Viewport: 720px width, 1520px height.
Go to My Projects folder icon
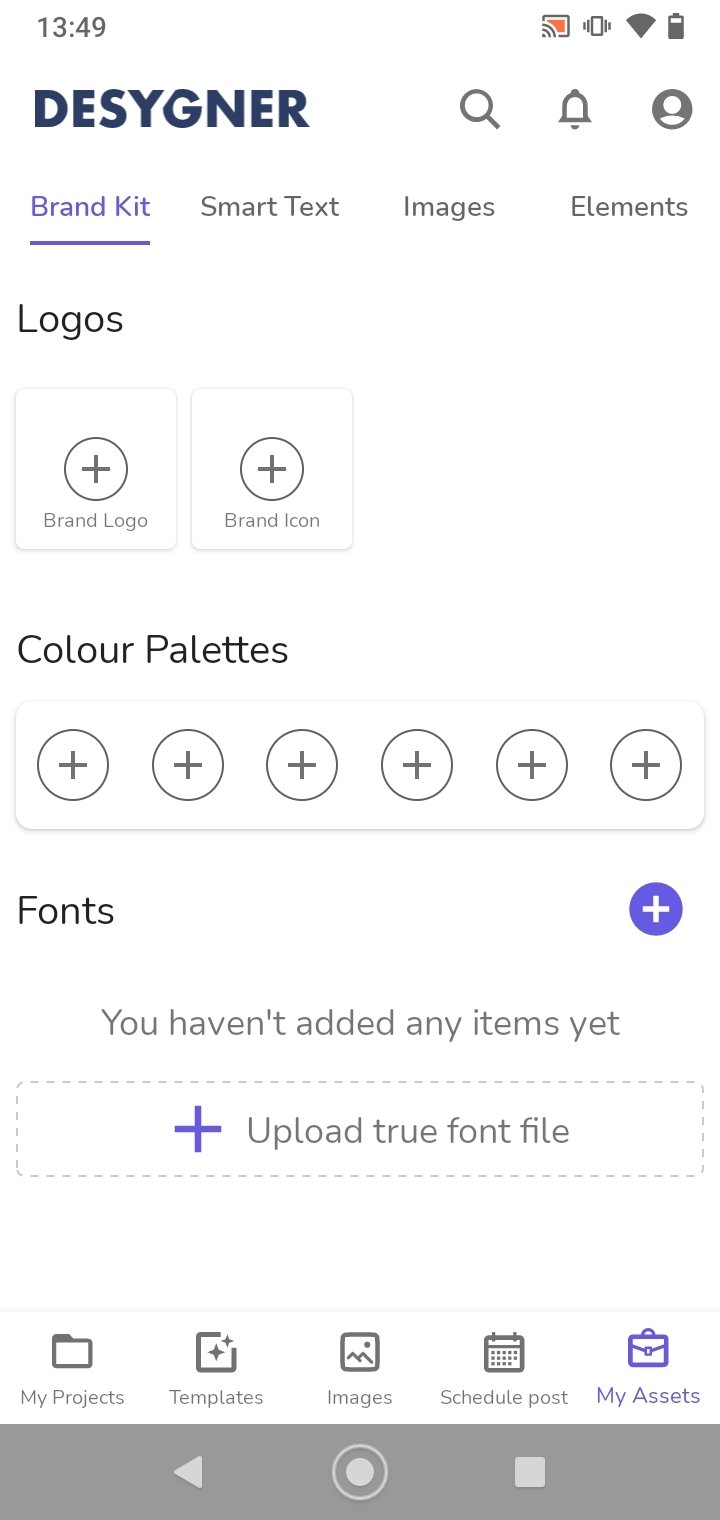(x=72, y=1353)
